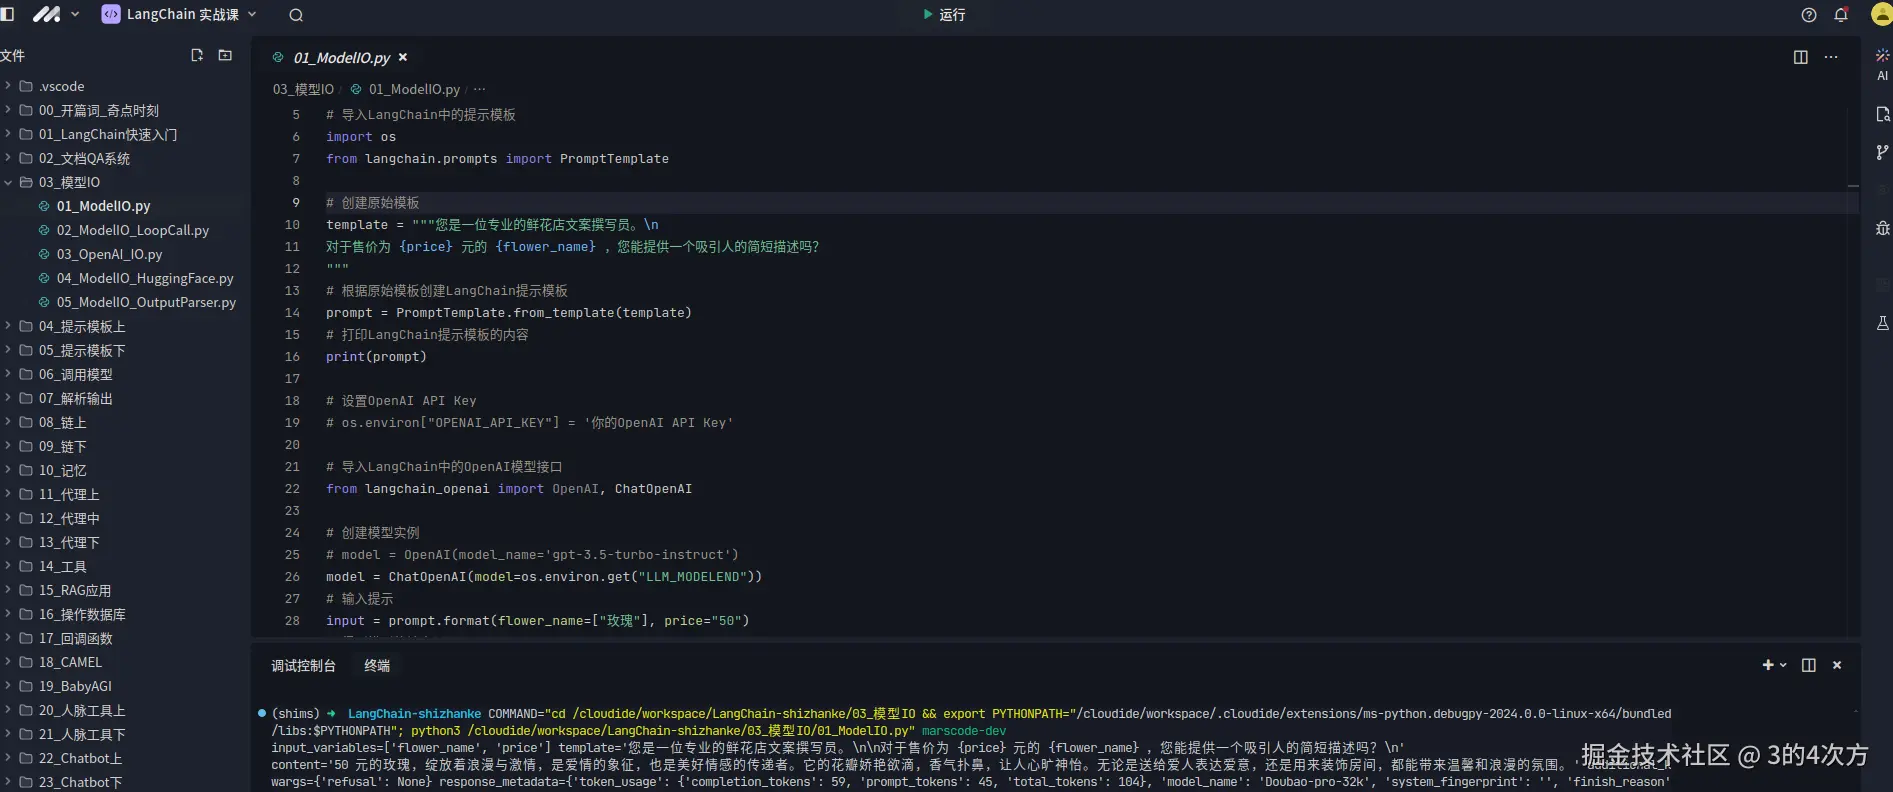This screenshot has height=792, width=1893.
Task: Open the testing flask icon
Action: click(1882, 323)
